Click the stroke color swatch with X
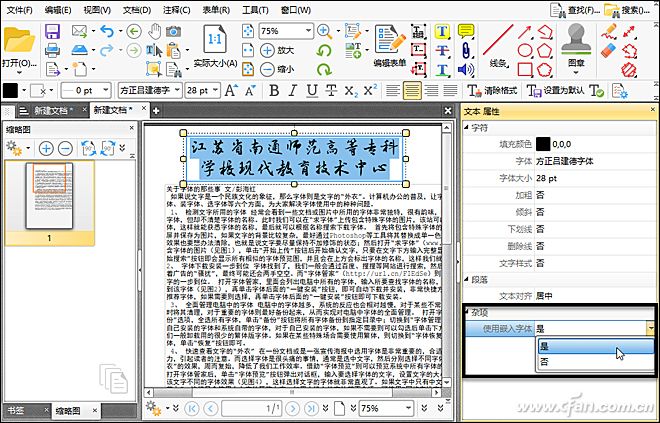The height and width of the screenshot is (423, 660). [38, 90]
